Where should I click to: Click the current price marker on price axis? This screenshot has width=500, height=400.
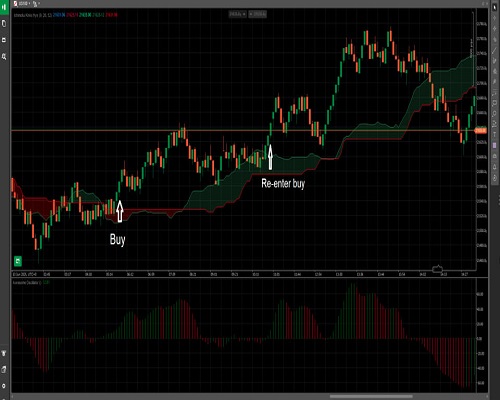pyautogui.click(x=481, y=131)
